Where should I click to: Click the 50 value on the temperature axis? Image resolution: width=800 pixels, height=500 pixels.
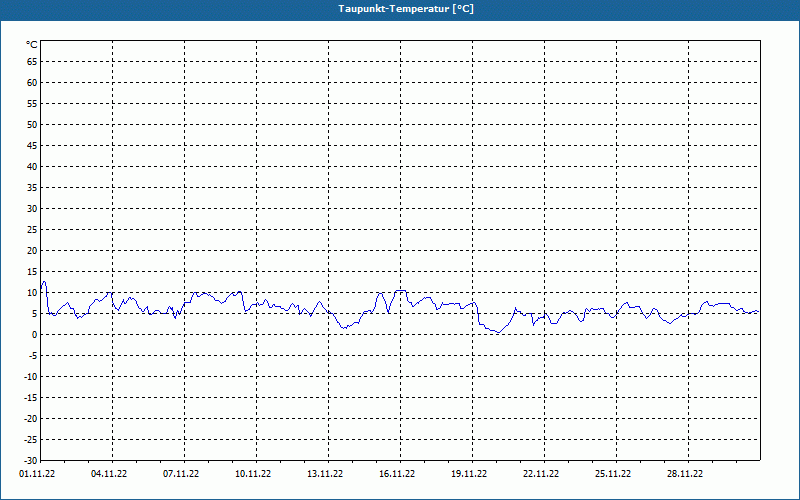32,124
